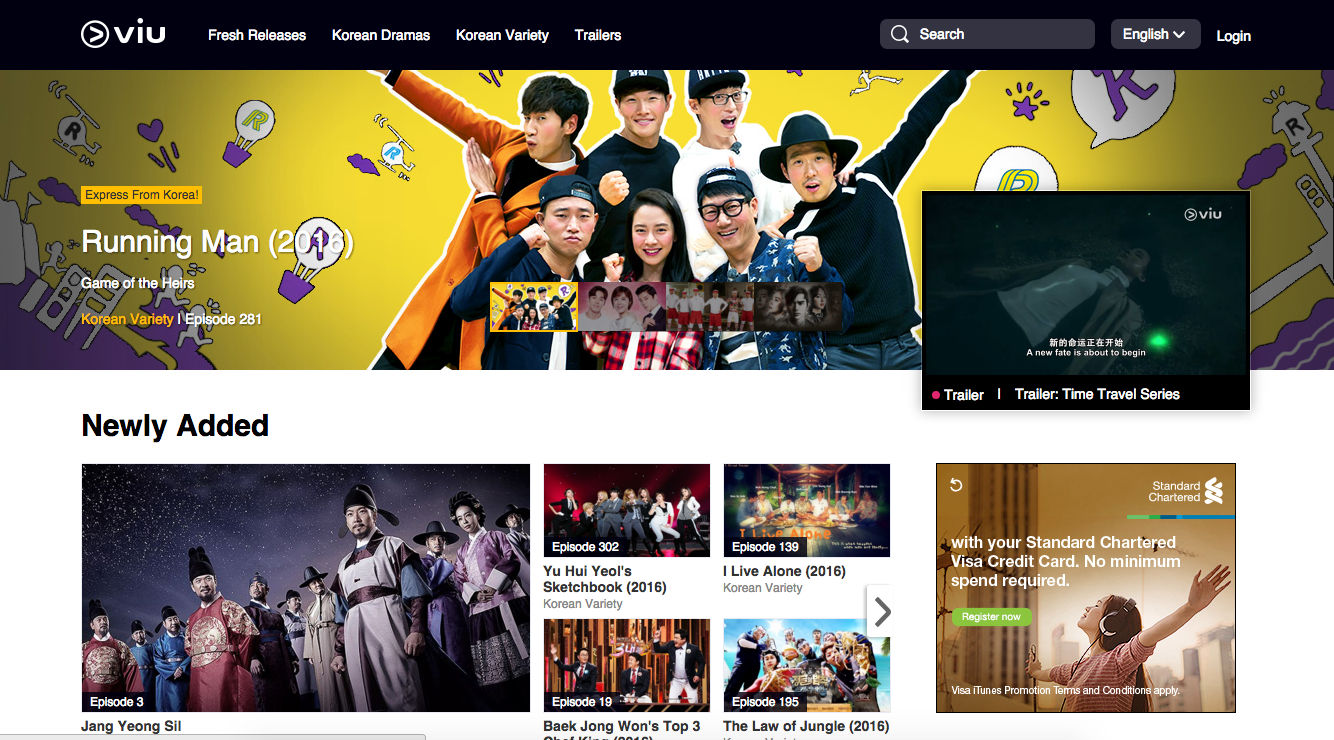Click the Viu logo in the header
The image size is (1334, 740).
[x=123, y=34]
